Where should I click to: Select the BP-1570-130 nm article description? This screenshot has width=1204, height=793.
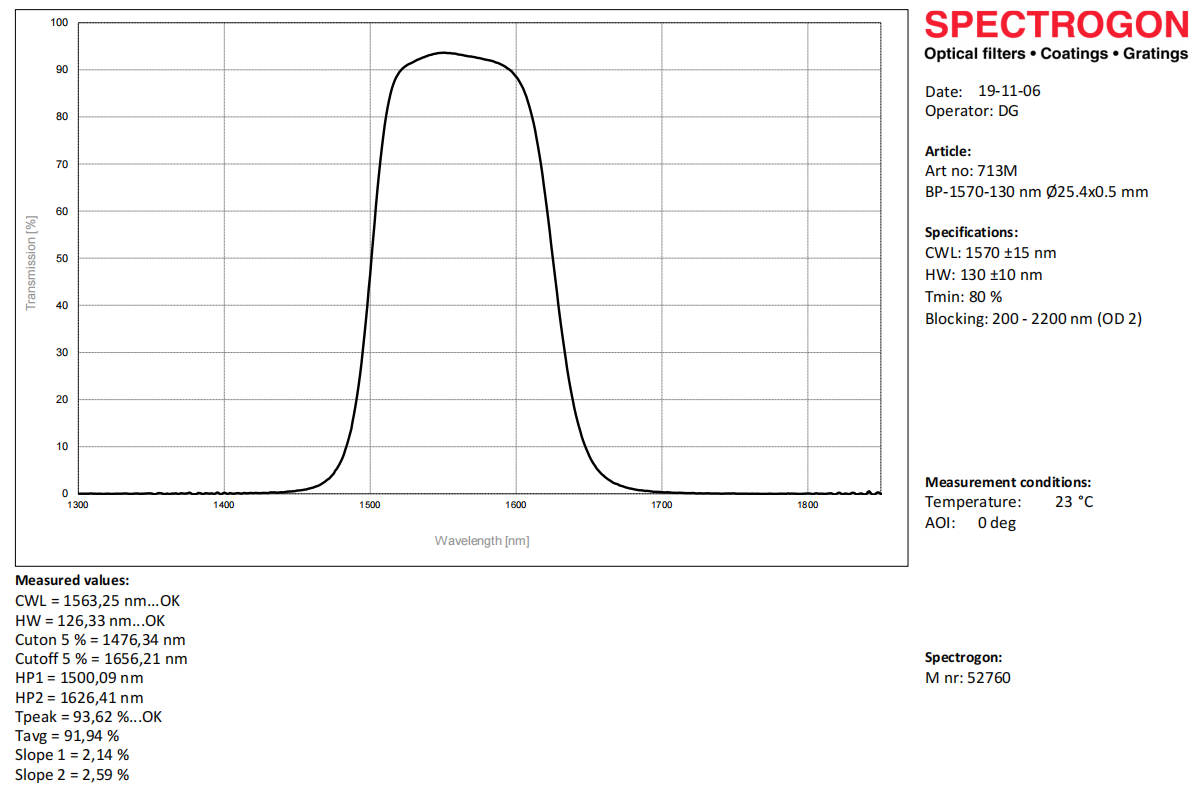pos(1036,191)
